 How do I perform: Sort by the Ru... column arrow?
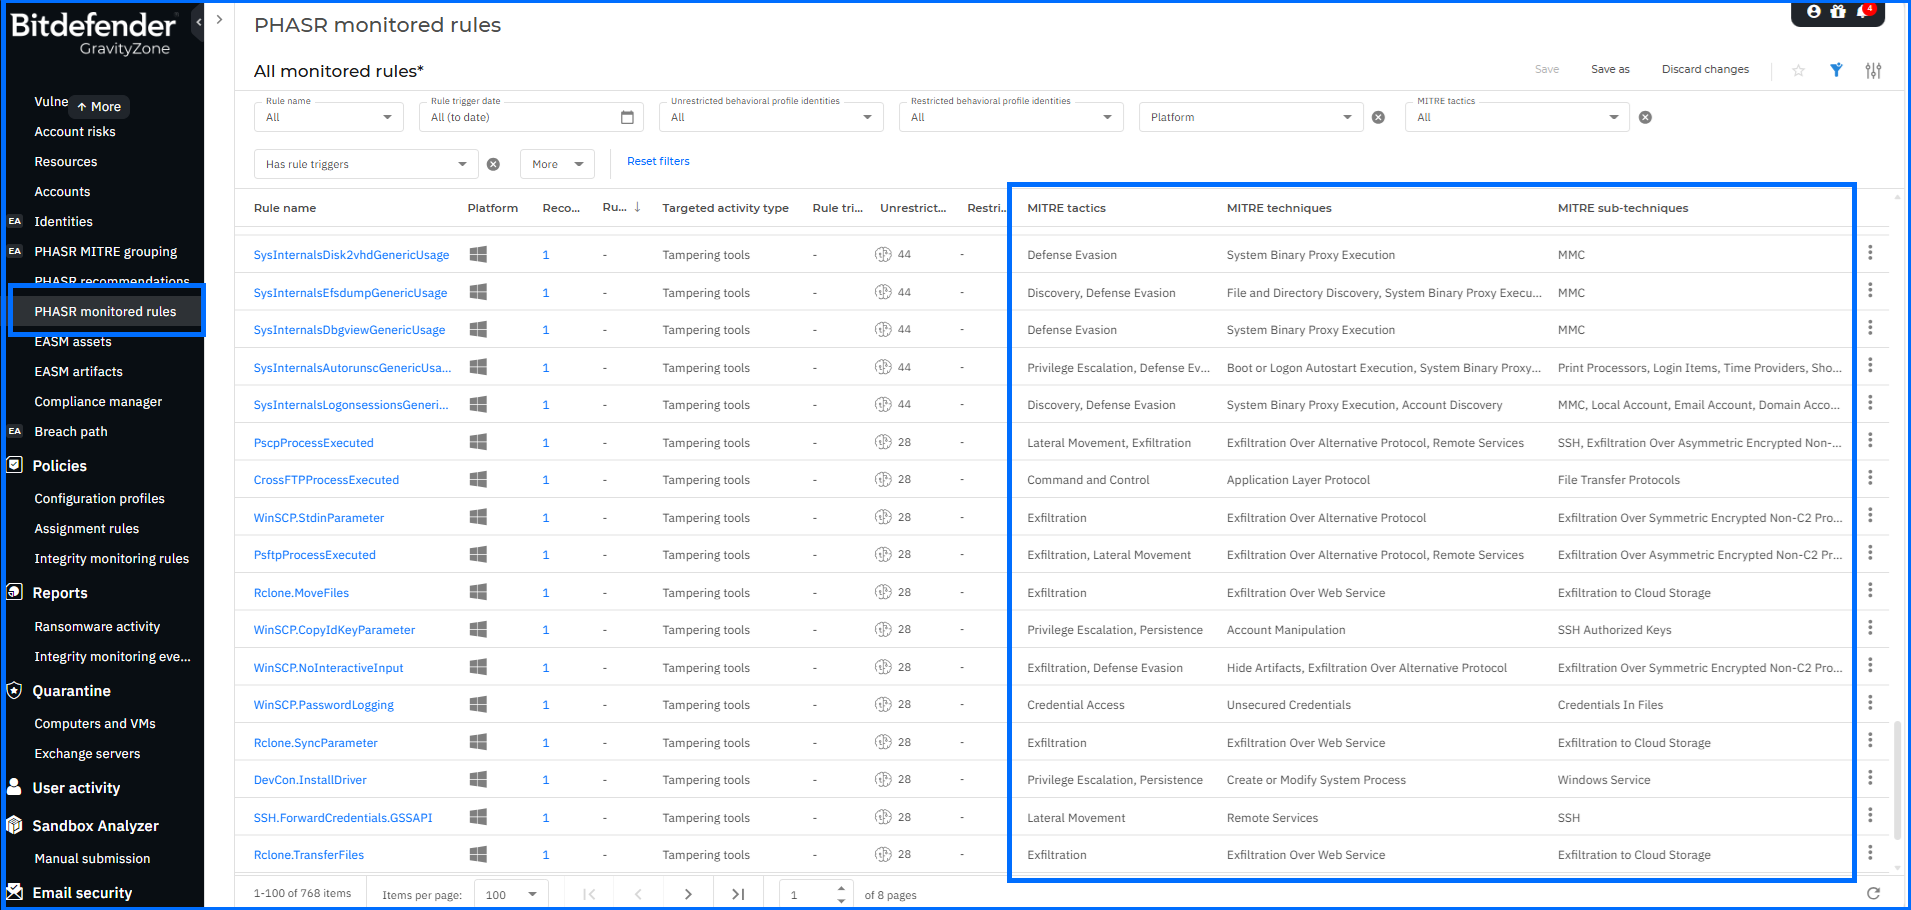637,207
